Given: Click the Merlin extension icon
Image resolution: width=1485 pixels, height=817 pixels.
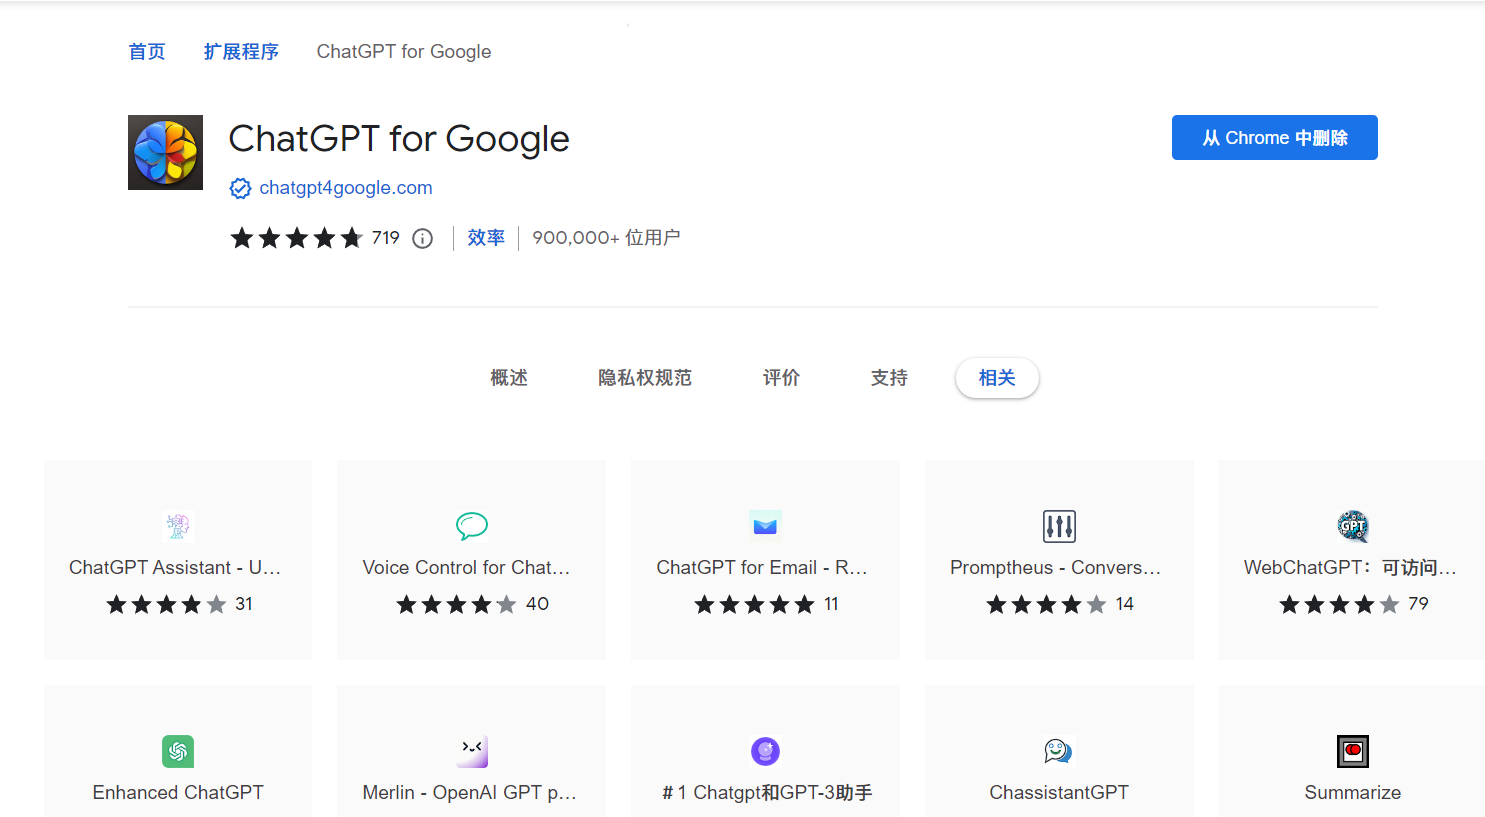Looking at the screenshot, I should point(472,751).
